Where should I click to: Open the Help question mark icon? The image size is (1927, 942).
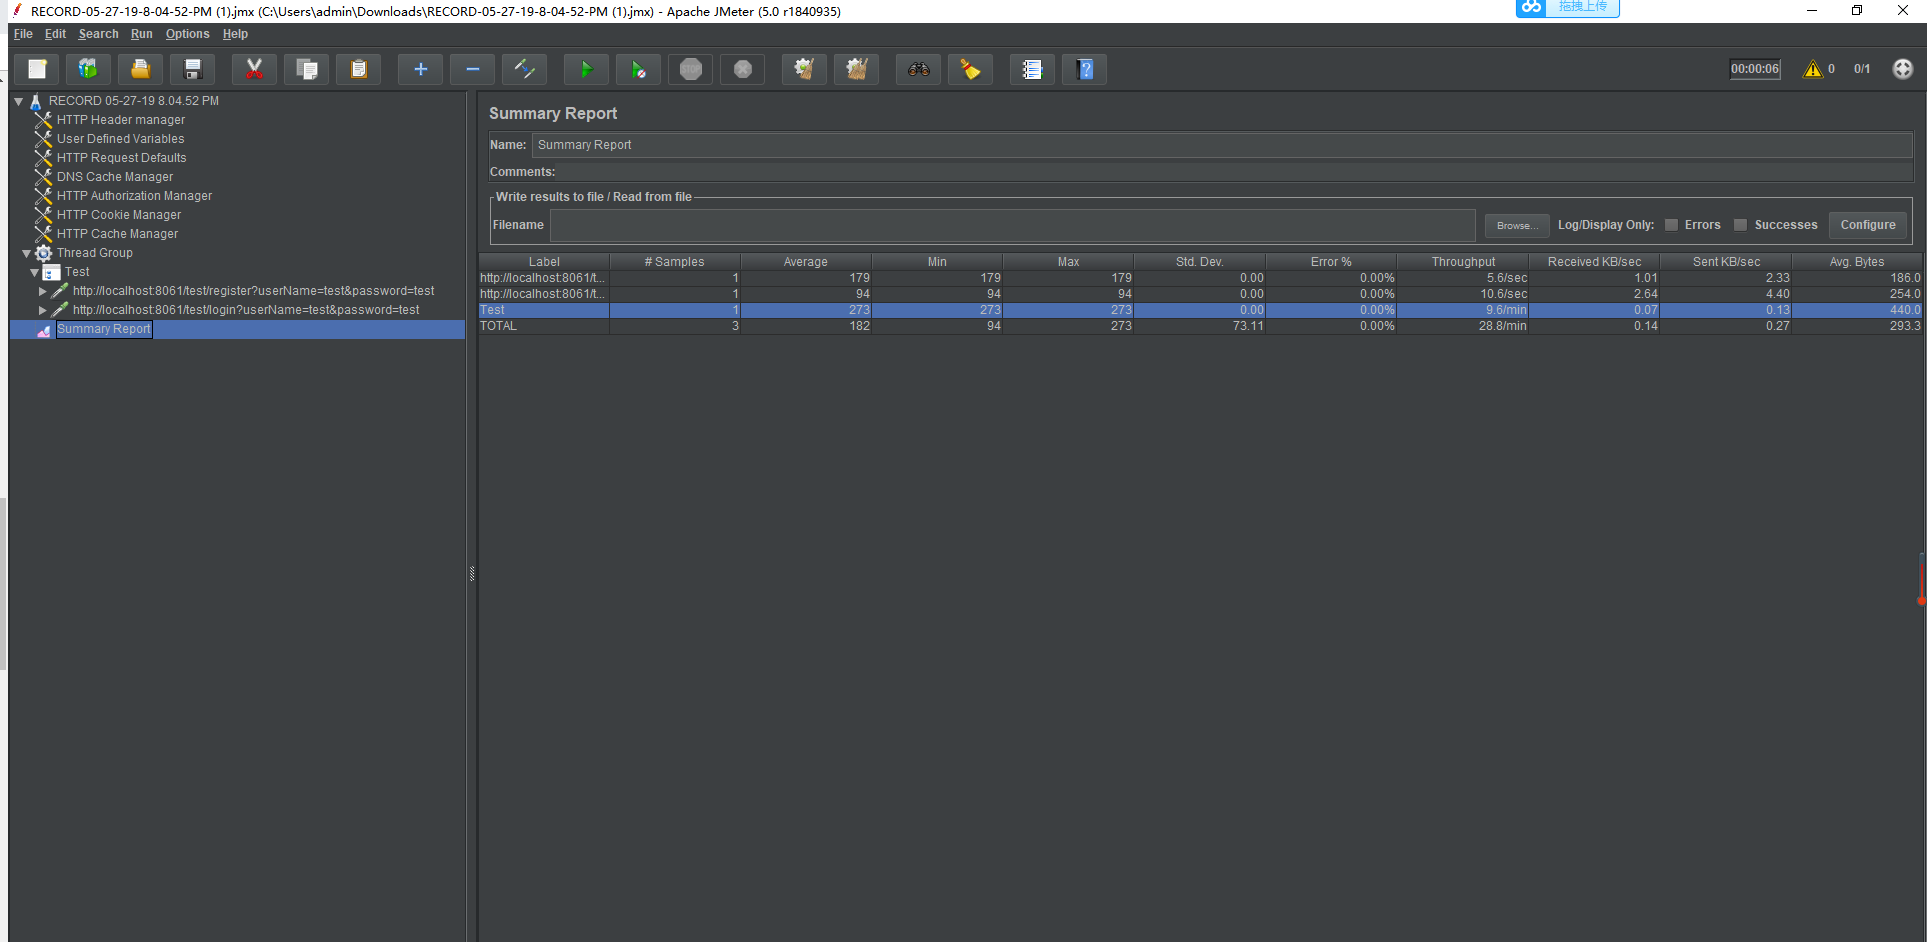point(1085,69)
